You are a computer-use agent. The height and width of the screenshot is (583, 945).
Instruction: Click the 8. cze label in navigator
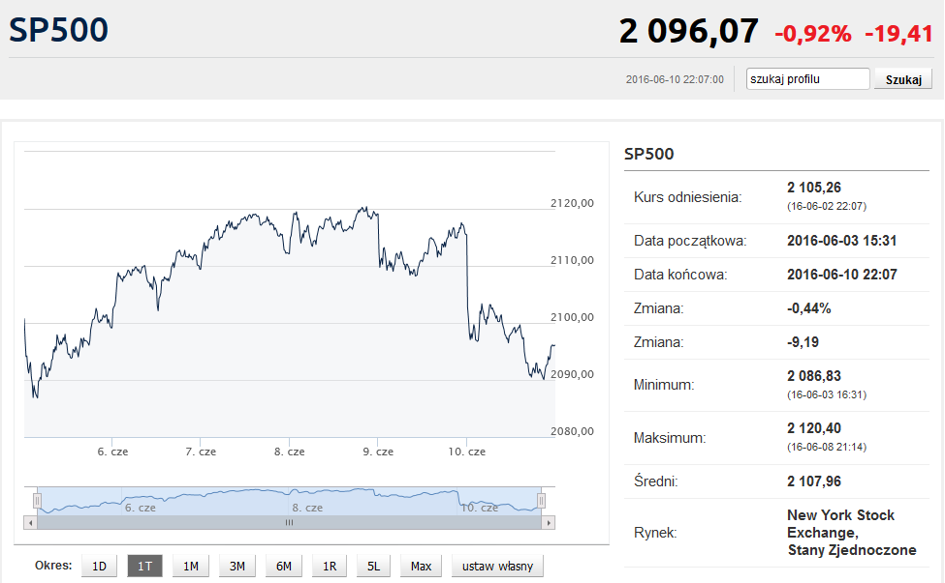coord(307,508)
